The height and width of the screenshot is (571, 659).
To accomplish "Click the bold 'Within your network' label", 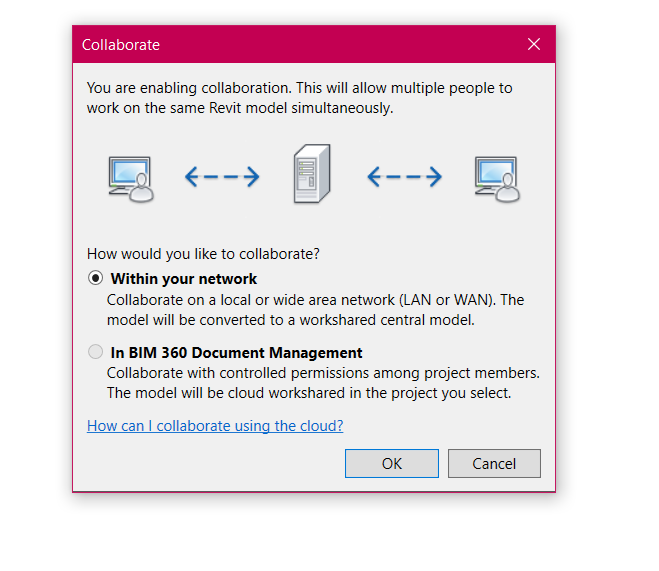I will pyautogui.click(x=184, y=279).
